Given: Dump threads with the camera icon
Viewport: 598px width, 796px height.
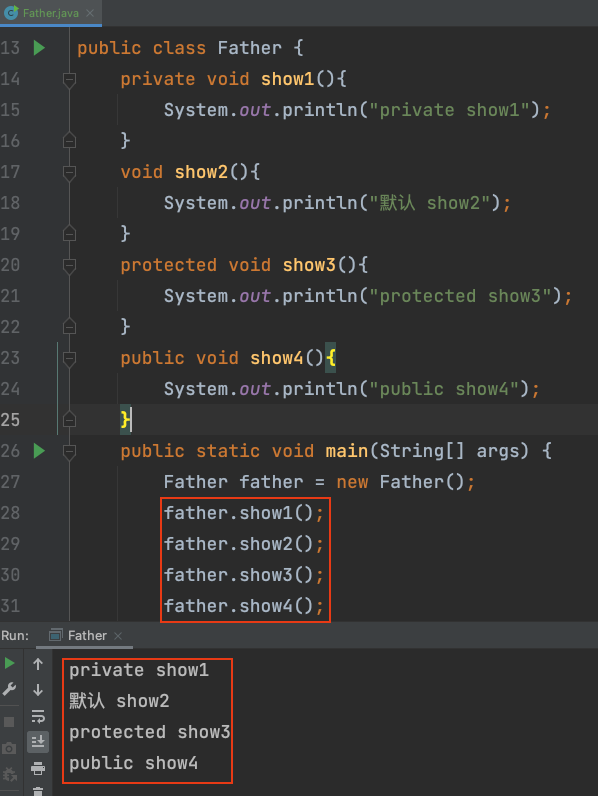Looking at the screenshot, I should pos(9,748).
